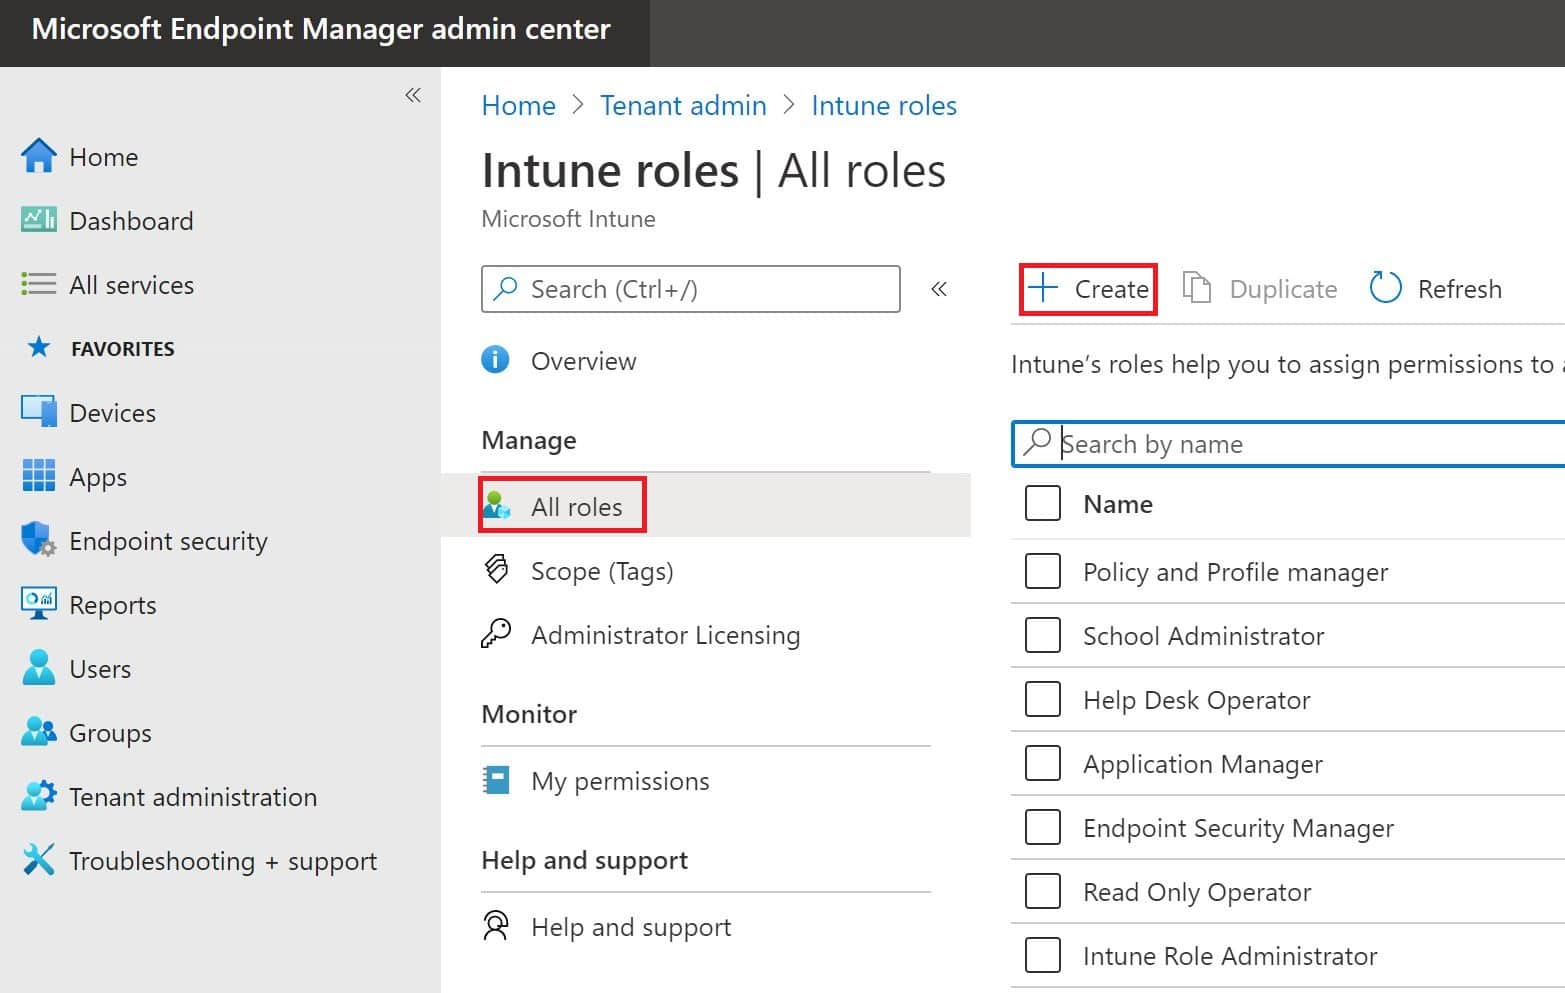
Task: Collapse the left navigation pane with chevron
Action: [413, 94]
